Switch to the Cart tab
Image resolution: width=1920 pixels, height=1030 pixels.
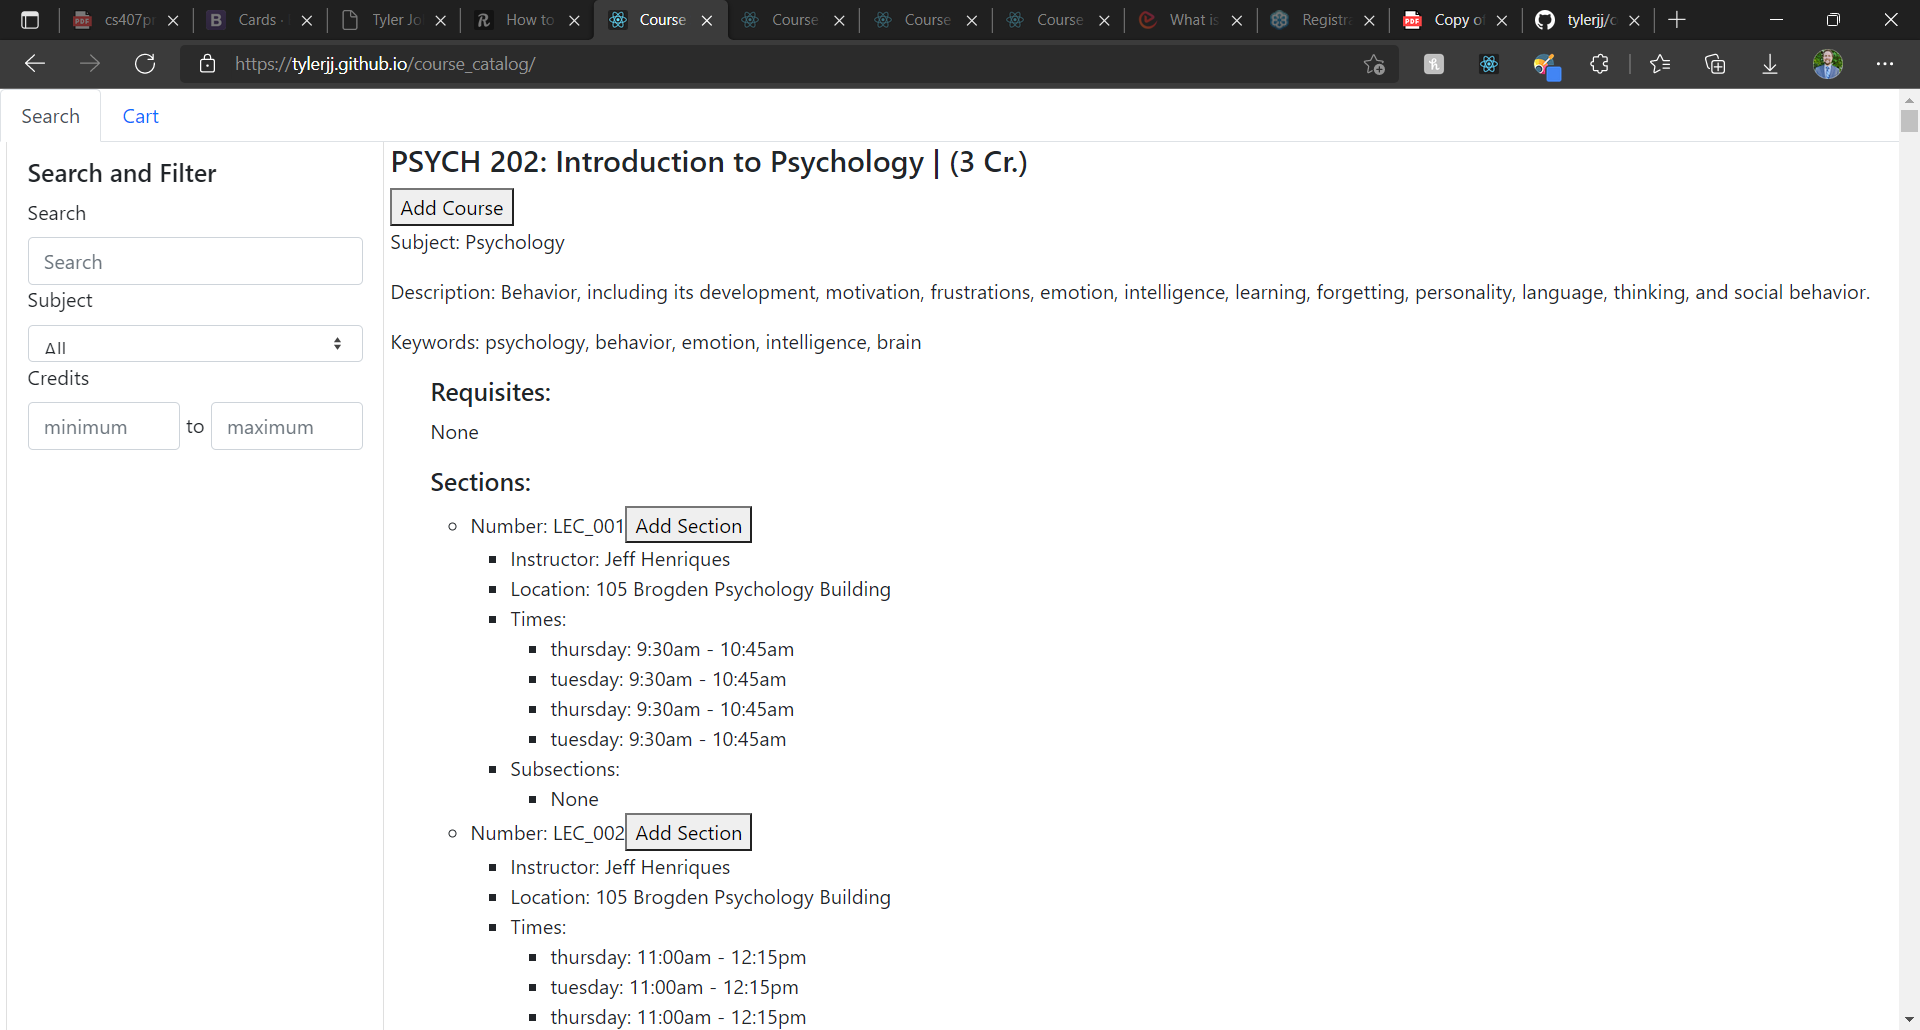click(140, 116)
